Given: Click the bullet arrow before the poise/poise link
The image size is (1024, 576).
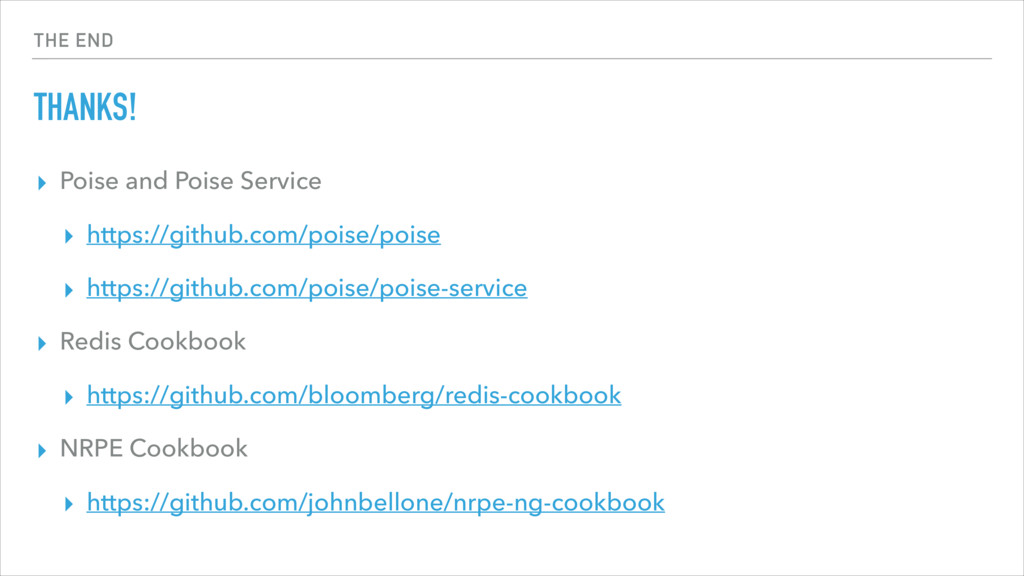Looking at the screenshot, I should (x=69, y=236).
